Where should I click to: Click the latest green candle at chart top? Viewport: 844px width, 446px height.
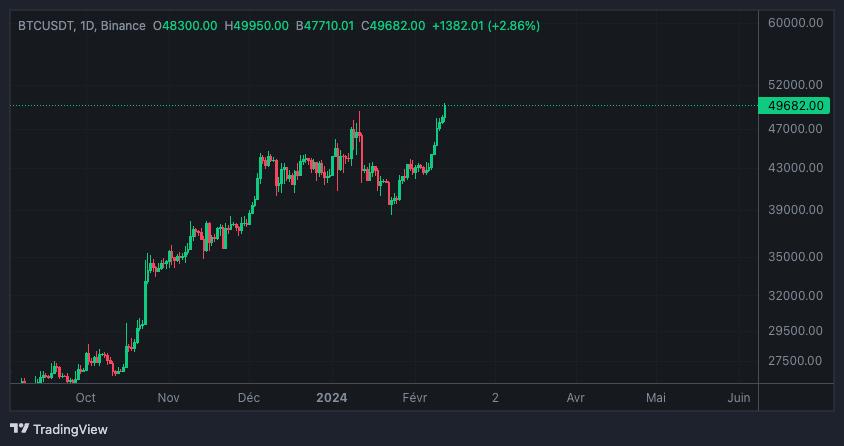[x=445, y=110]
